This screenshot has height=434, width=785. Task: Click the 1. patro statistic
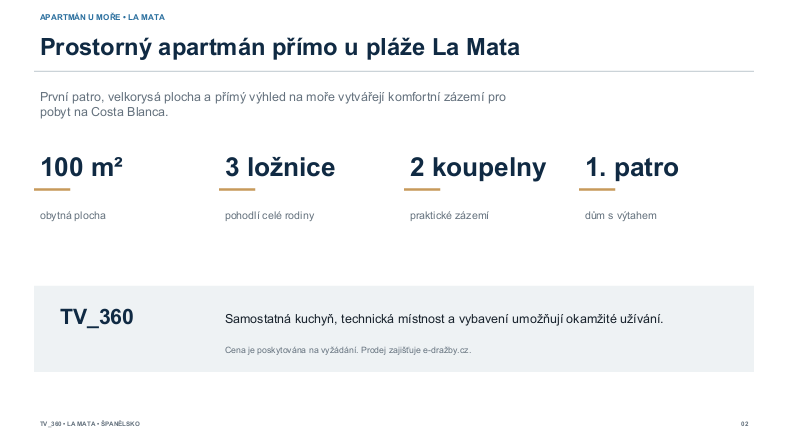click(x=632, y=168)
